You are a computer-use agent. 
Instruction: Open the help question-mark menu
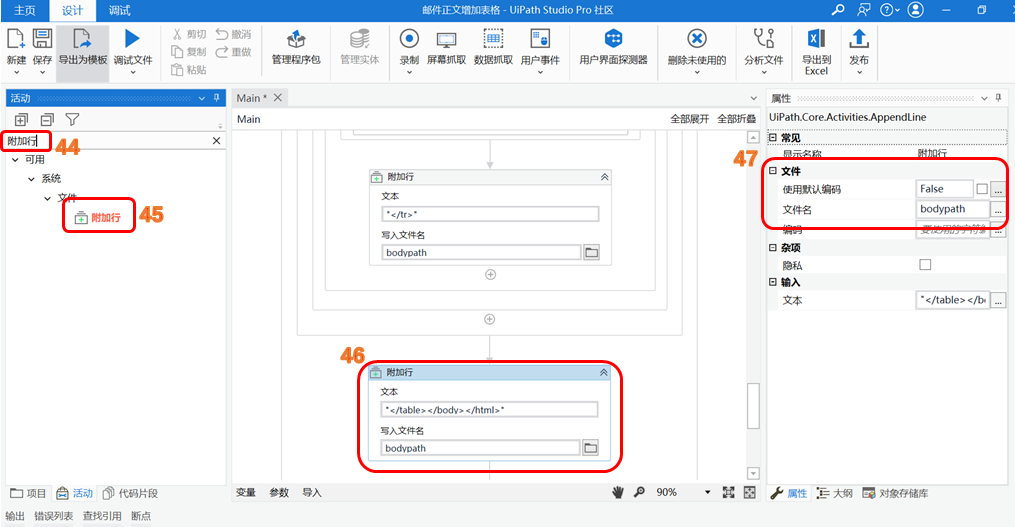890,10
